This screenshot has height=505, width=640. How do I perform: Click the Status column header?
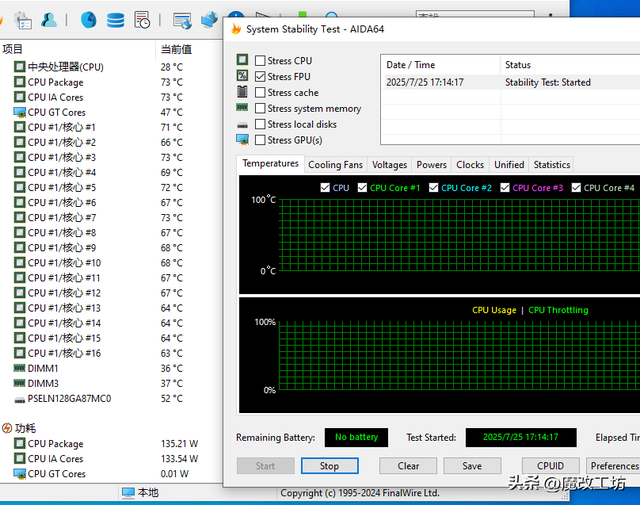click(x=570, y=65)
